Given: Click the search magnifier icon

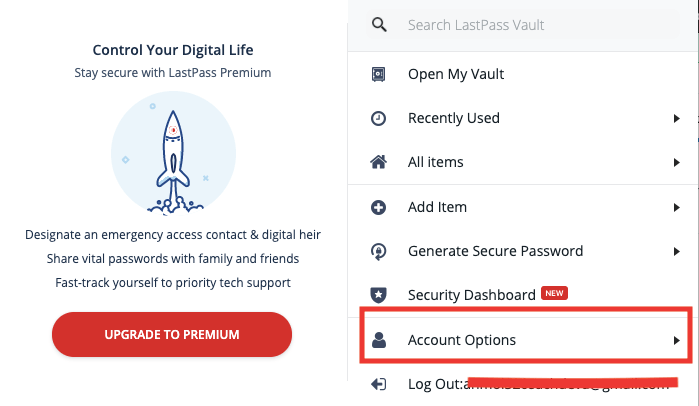Looking at the screenshot, I should 379,25.
